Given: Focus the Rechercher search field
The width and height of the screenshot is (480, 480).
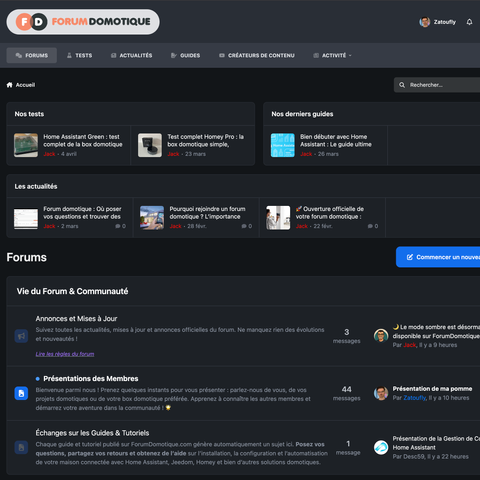Looking at the screenshot, I should pyautogui.click(x=437, y=85).
